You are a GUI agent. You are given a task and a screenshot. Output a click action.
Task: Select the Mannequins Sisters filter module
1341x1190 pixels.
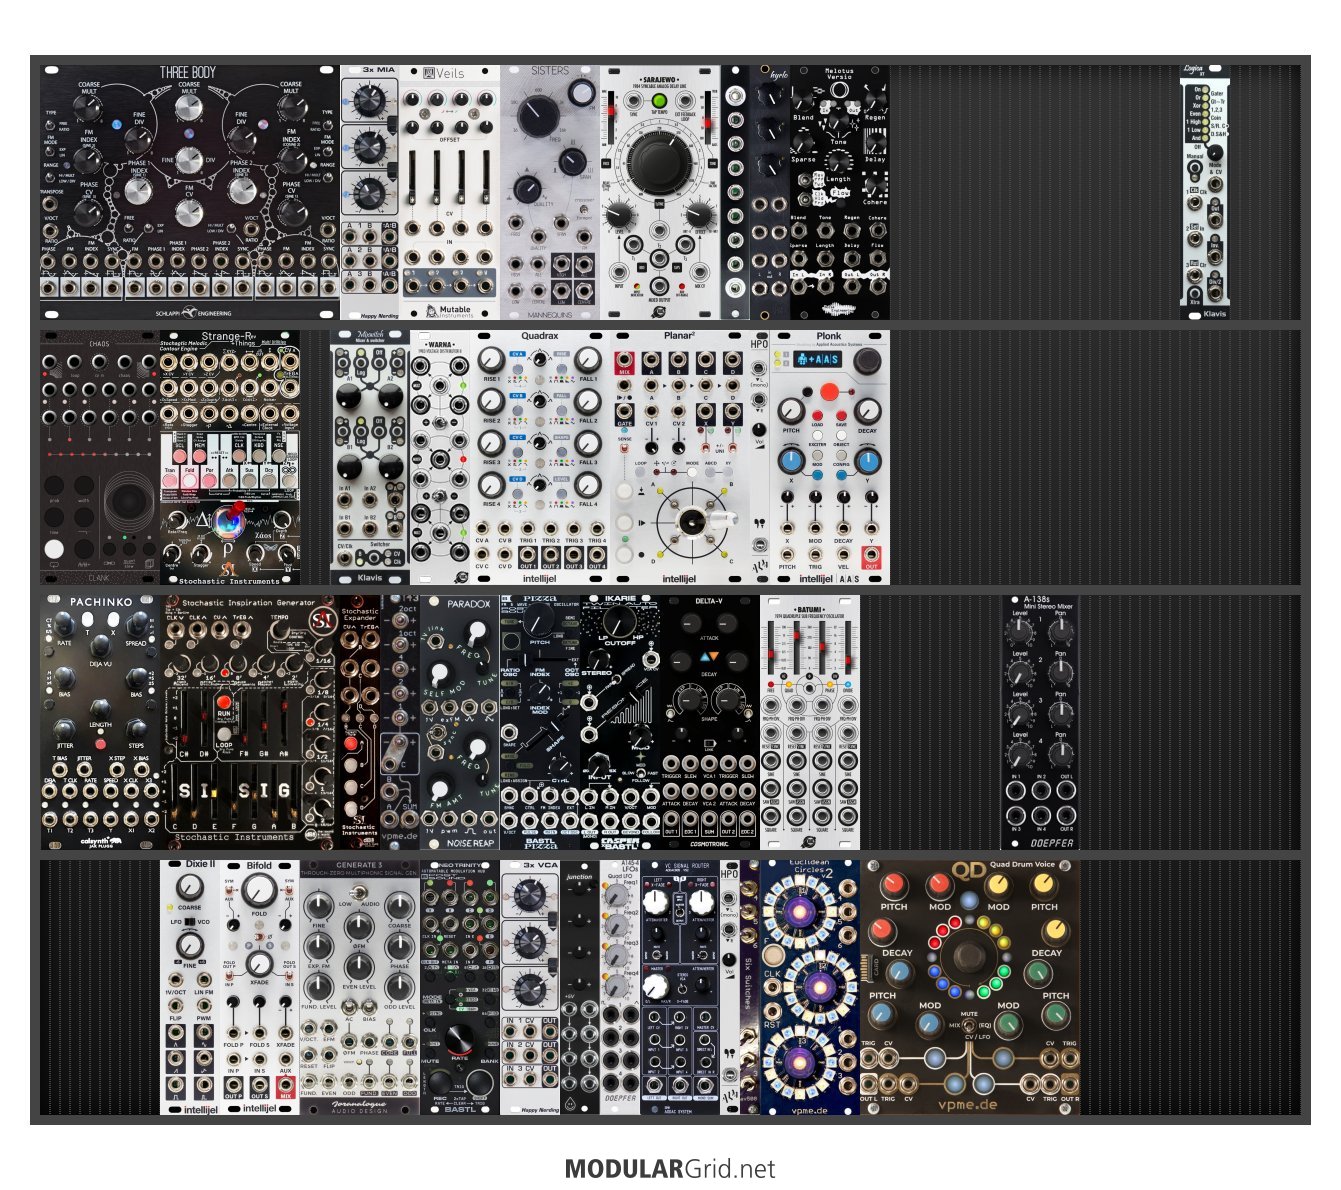[x=550, y=193]
